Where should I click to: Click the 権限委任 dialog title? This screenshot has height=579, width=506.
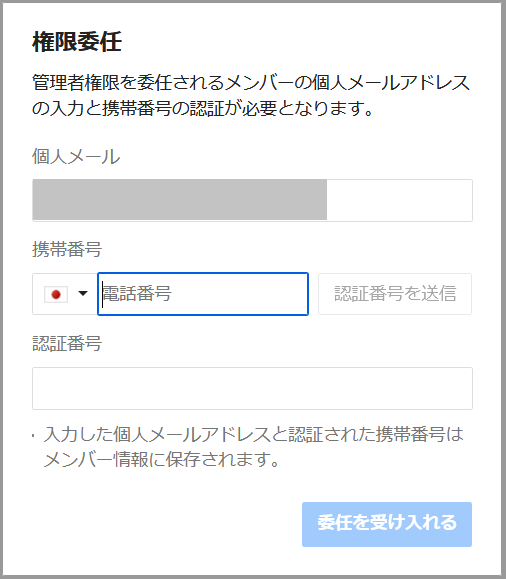[x=77, y=42]
